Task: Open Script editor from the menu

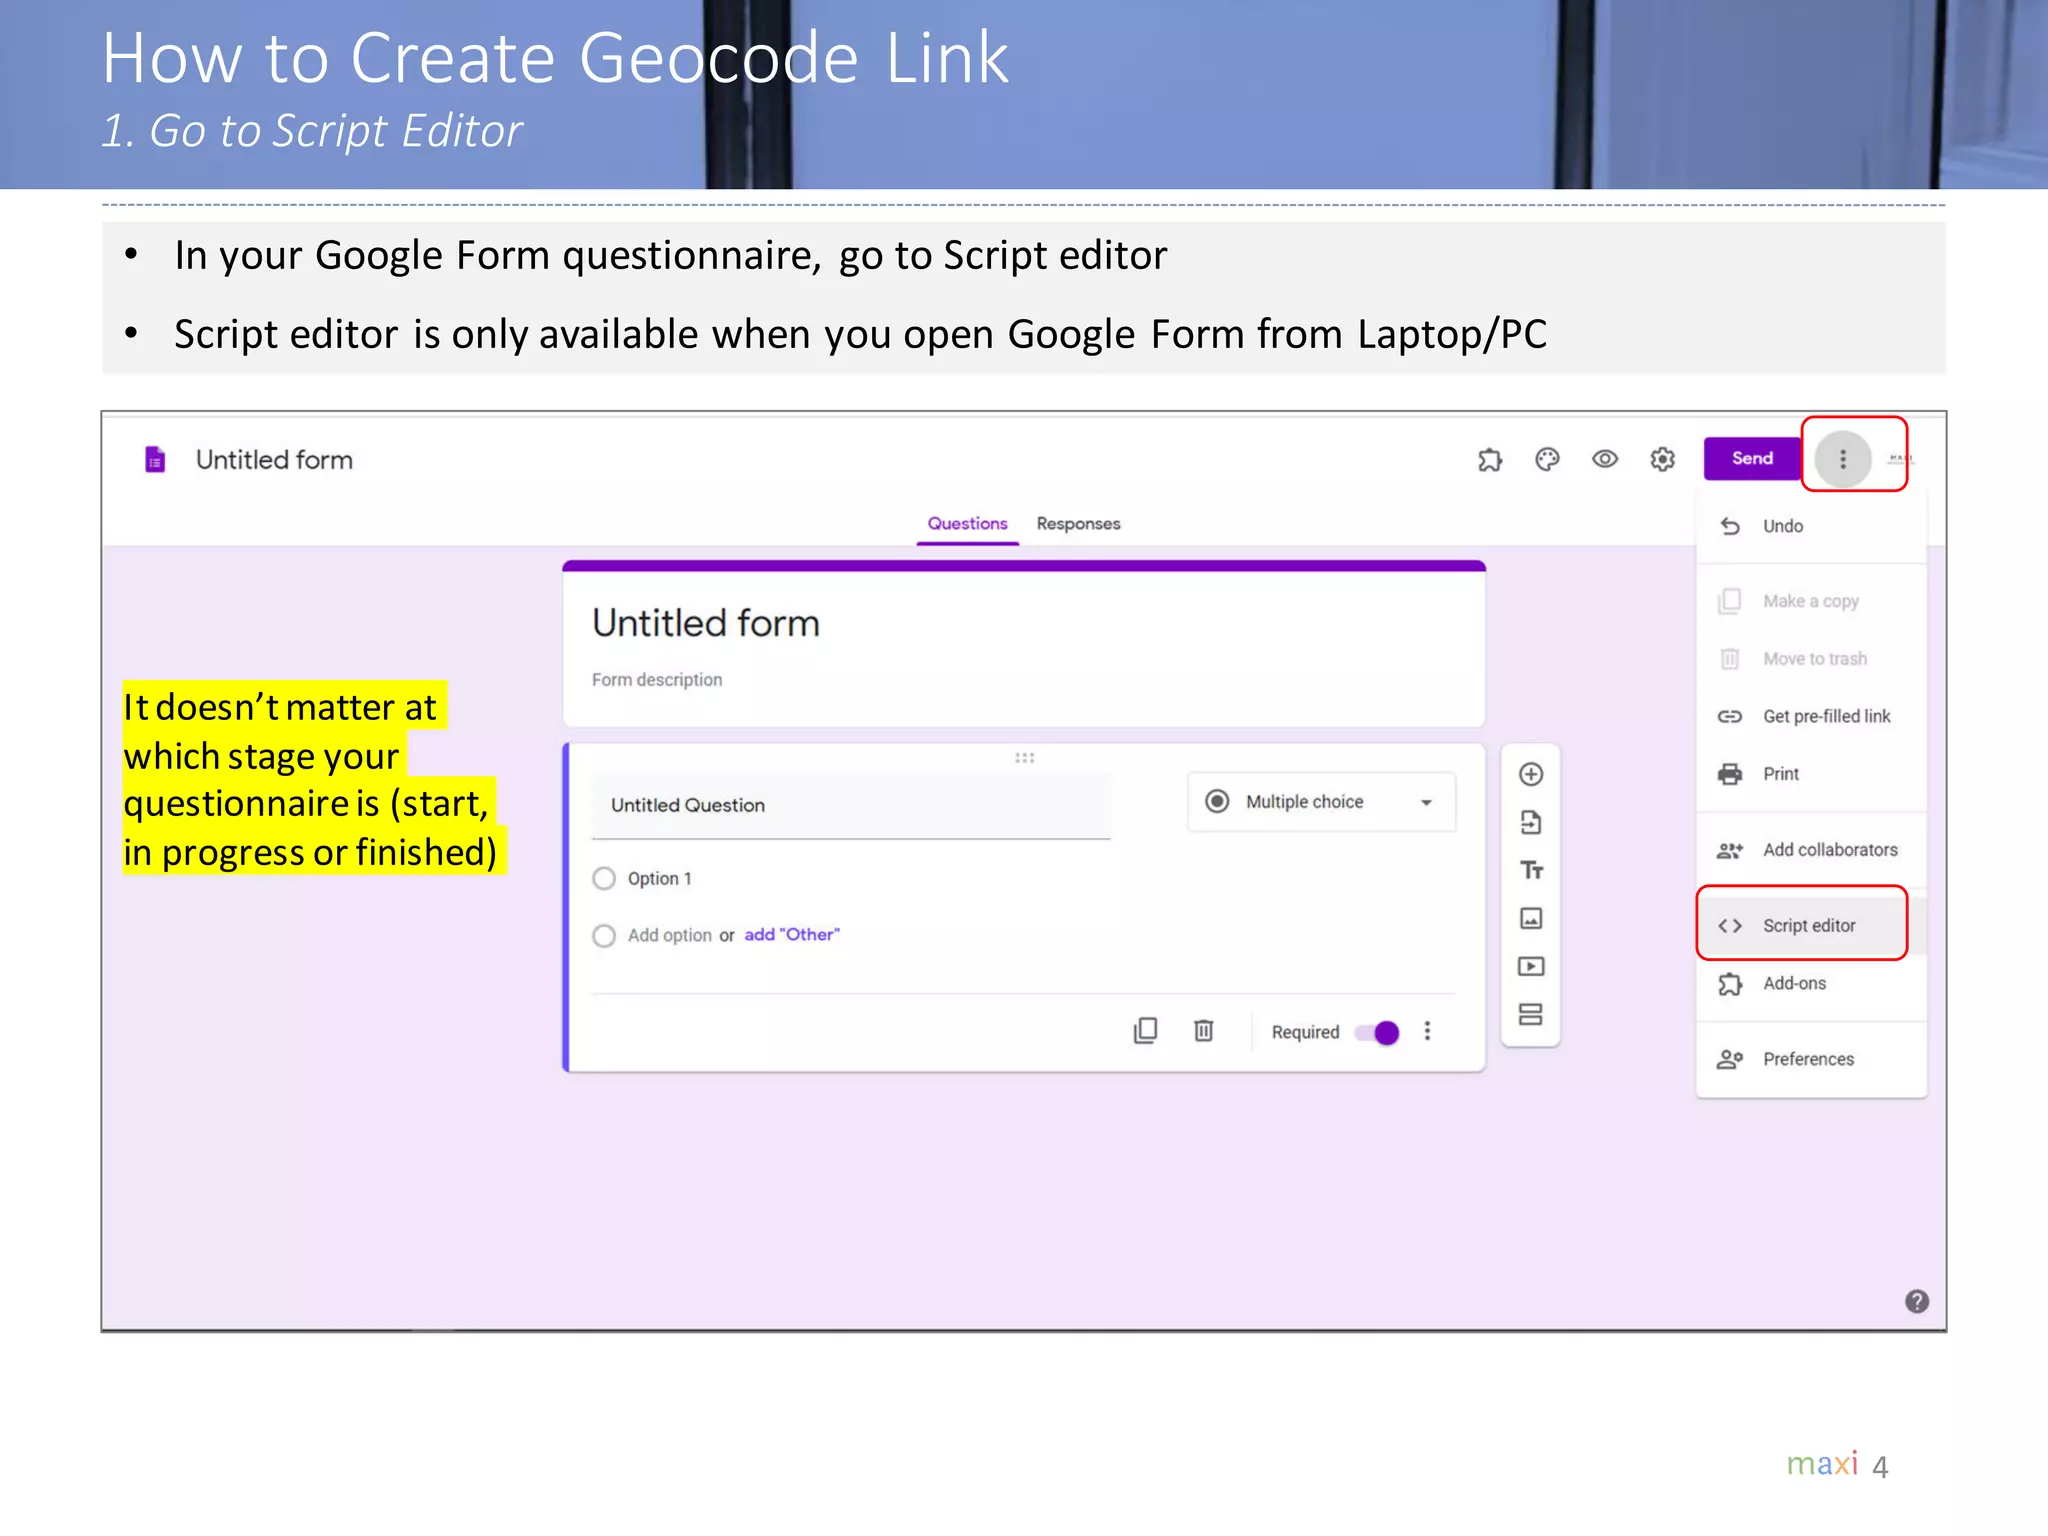Action: pos(1812,925)
